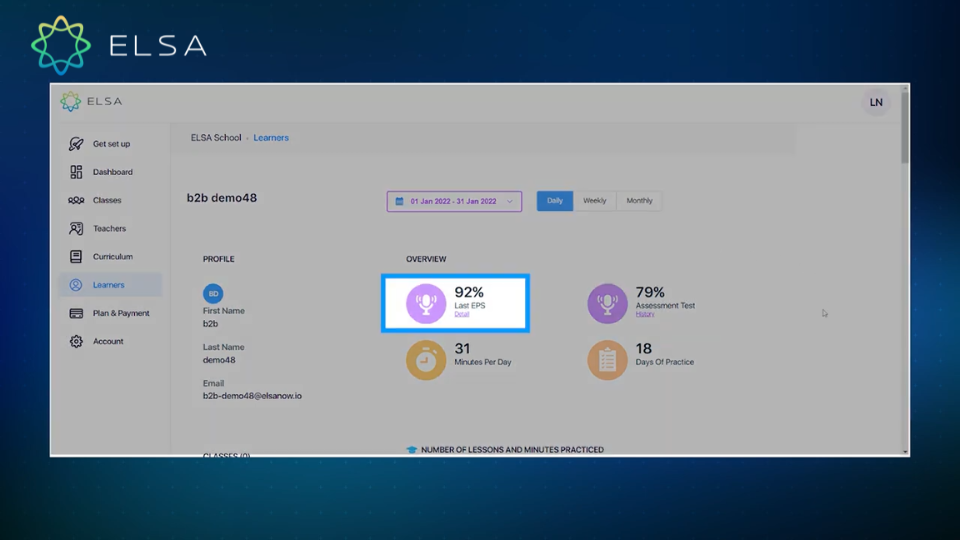Image resolution: width=960 pixels, height=540 pixels.
Task: Open Curriculum in the sidebar
Action: [x=110, y=257]
